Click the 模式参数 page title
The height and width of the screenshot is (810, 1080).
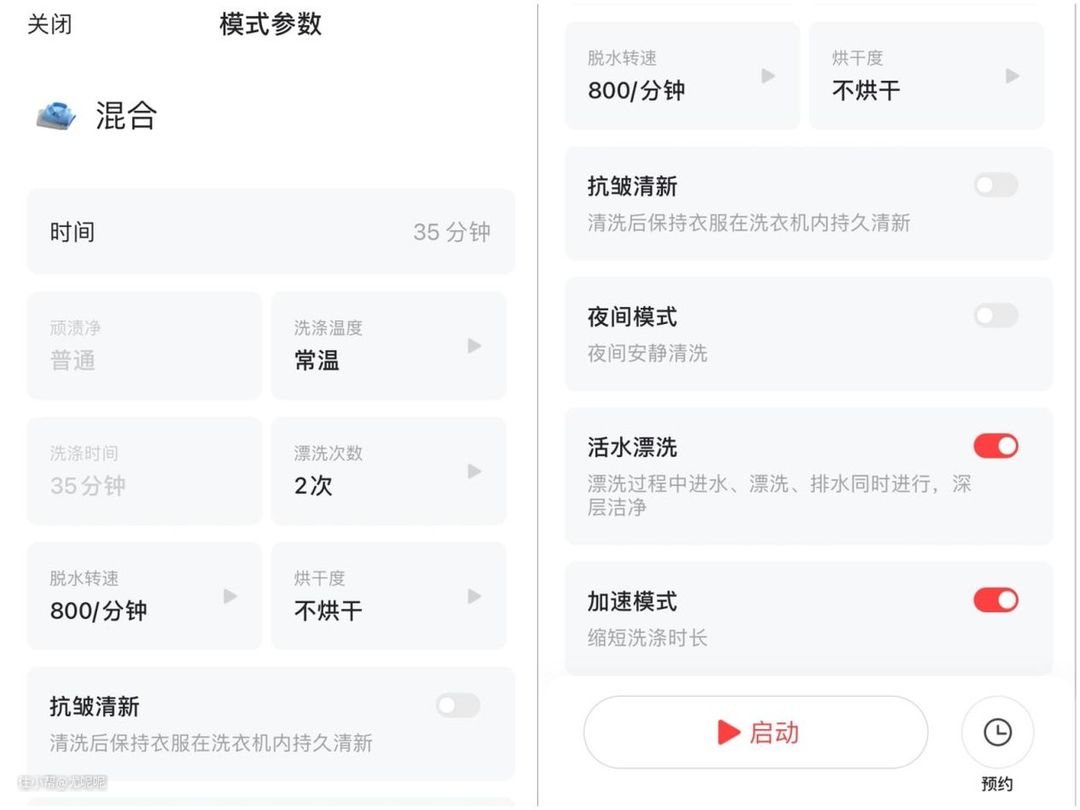pyautogui.click(x=270, y=25)
